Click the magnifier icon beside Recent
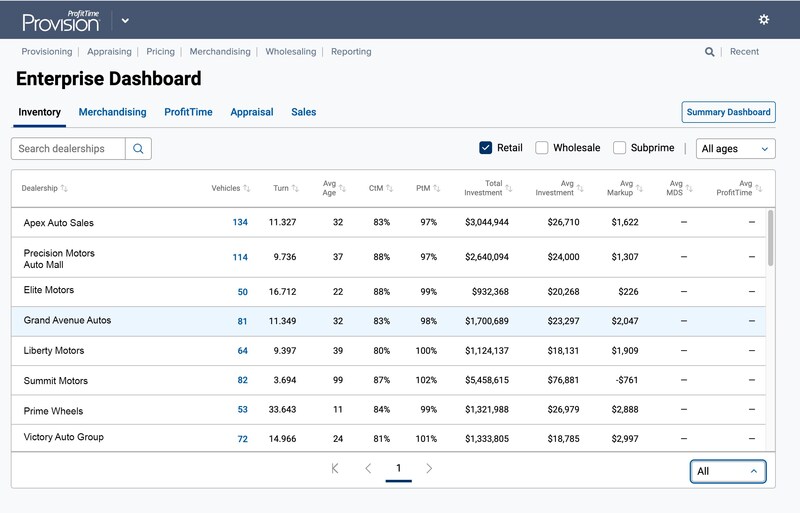The width and height of the screenshot is (800, 513). point(709,52)
